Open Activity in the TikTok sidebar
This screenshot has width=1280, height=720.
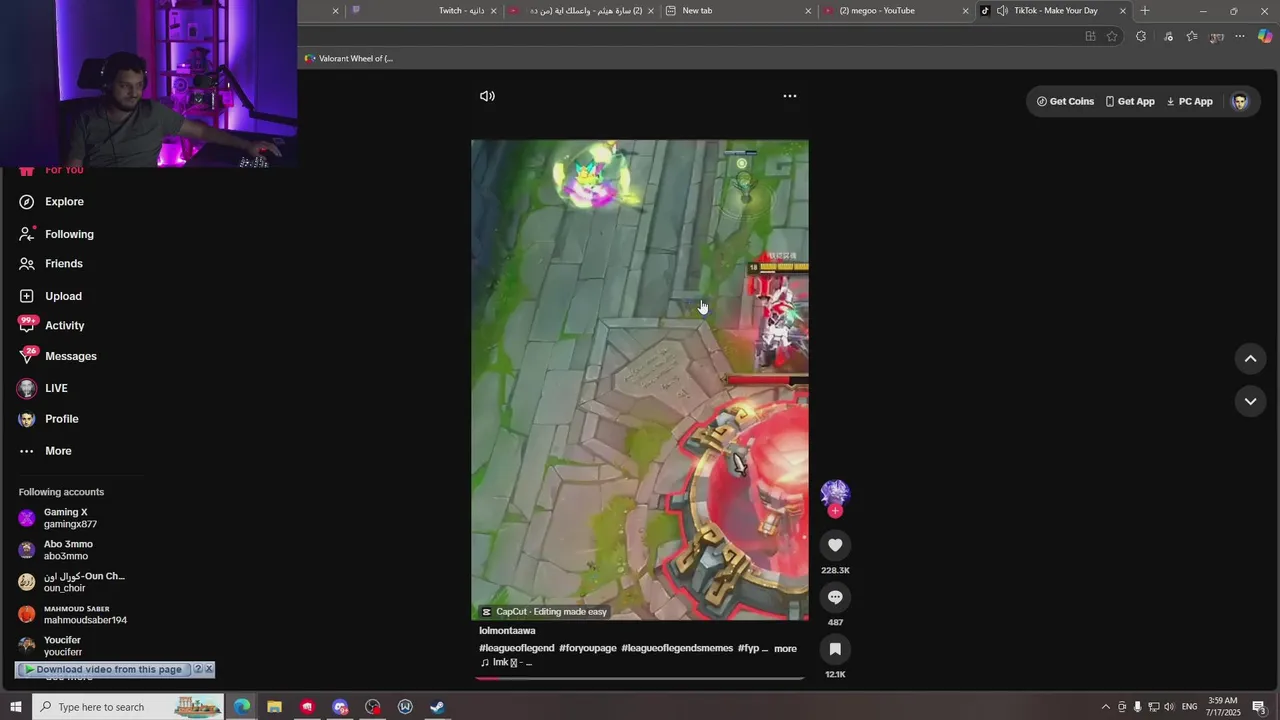pos(52,326)
